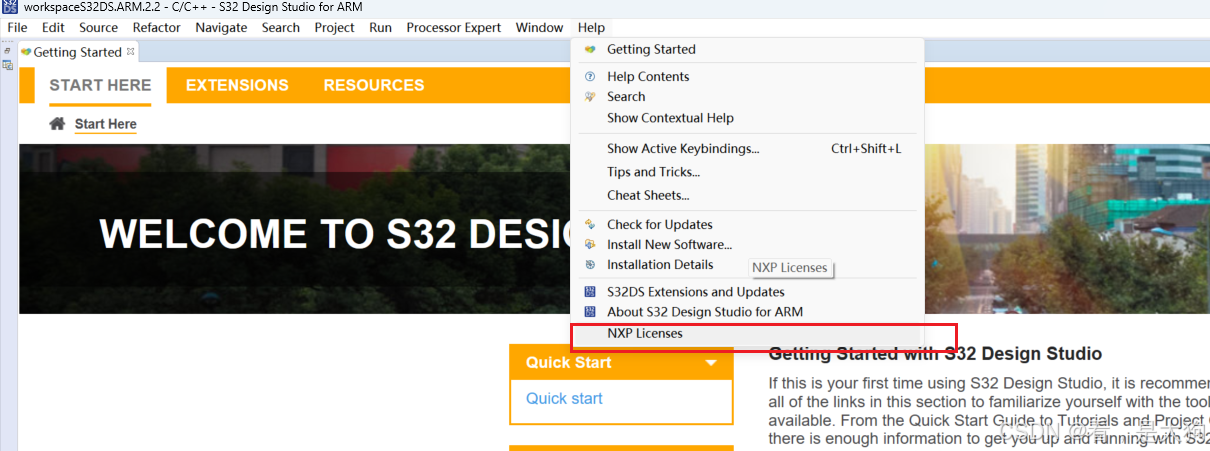Click the S32 Design Studio title-bar icon
The width and height of the screenshot is (1210, 451).
coord(11,7)
